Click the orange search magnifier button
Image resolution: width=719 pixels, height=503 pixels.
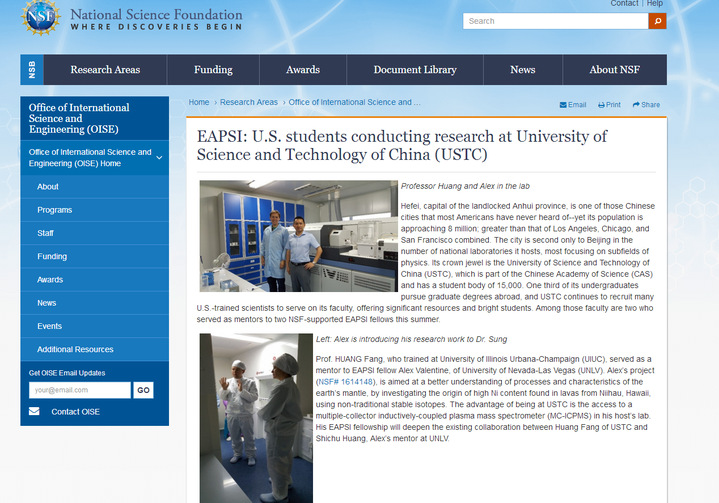click(x=657, y=21)
